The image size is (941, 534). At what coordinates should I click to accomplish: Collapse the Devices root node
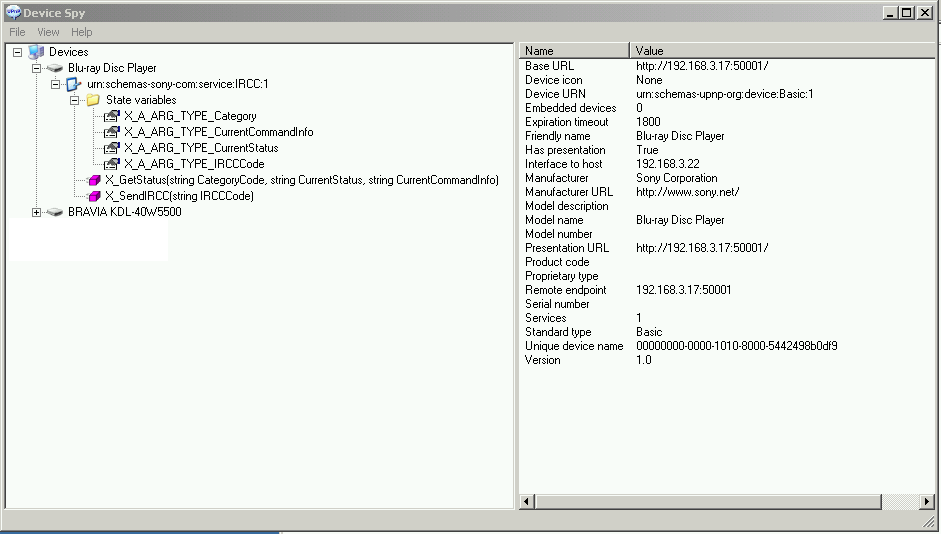[x=17, y=52]
